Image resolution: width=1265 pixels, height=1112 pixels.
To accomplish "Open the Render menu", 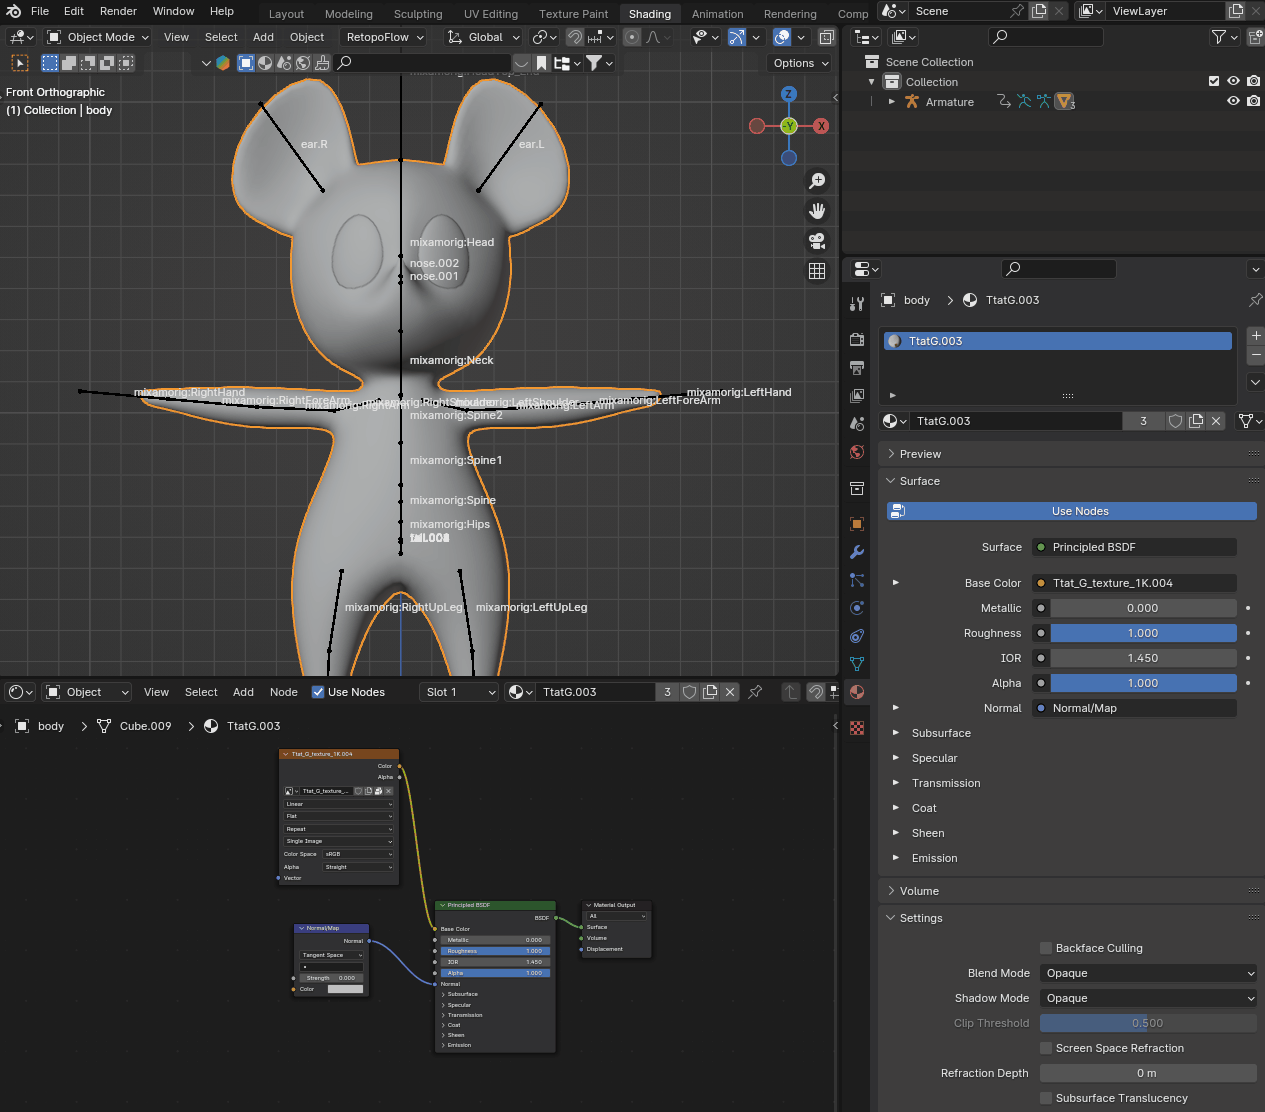I will point(118,11).
